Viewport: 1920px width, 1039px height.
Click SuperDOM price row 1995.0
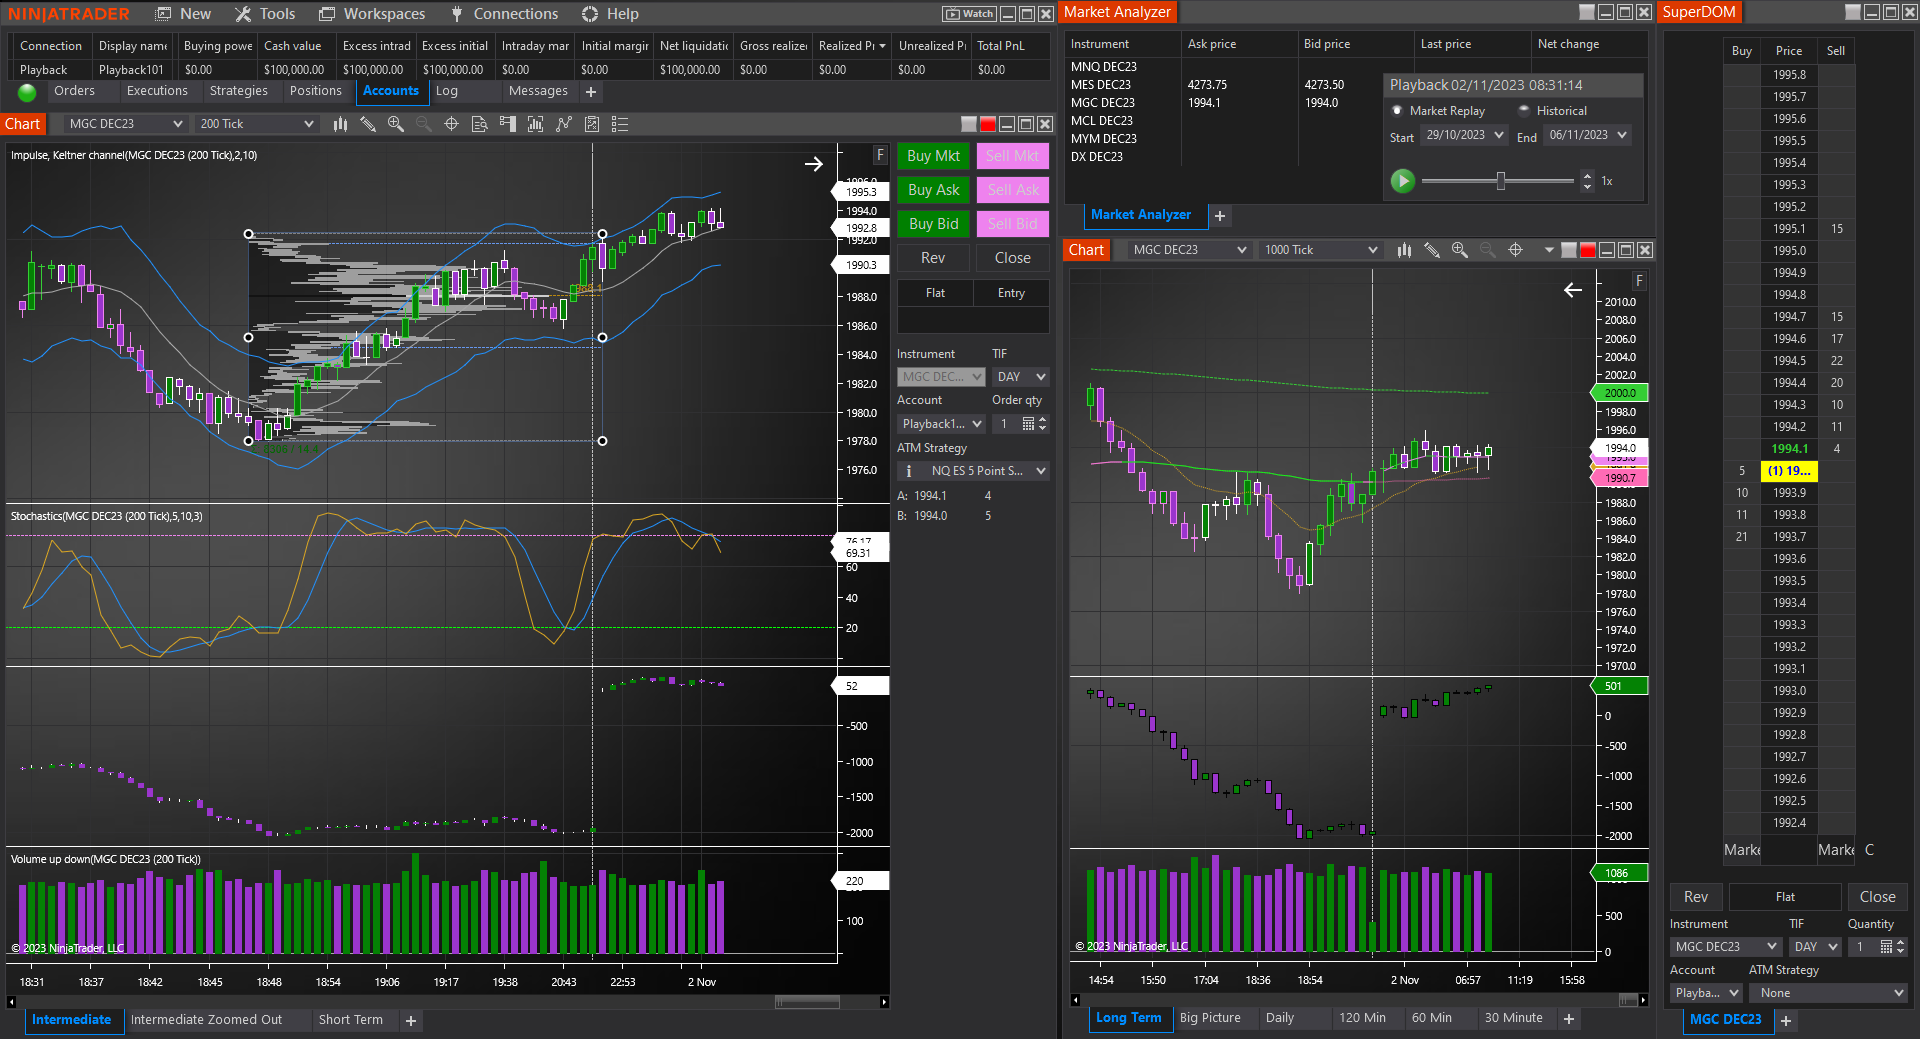(x=1789, y=251)
